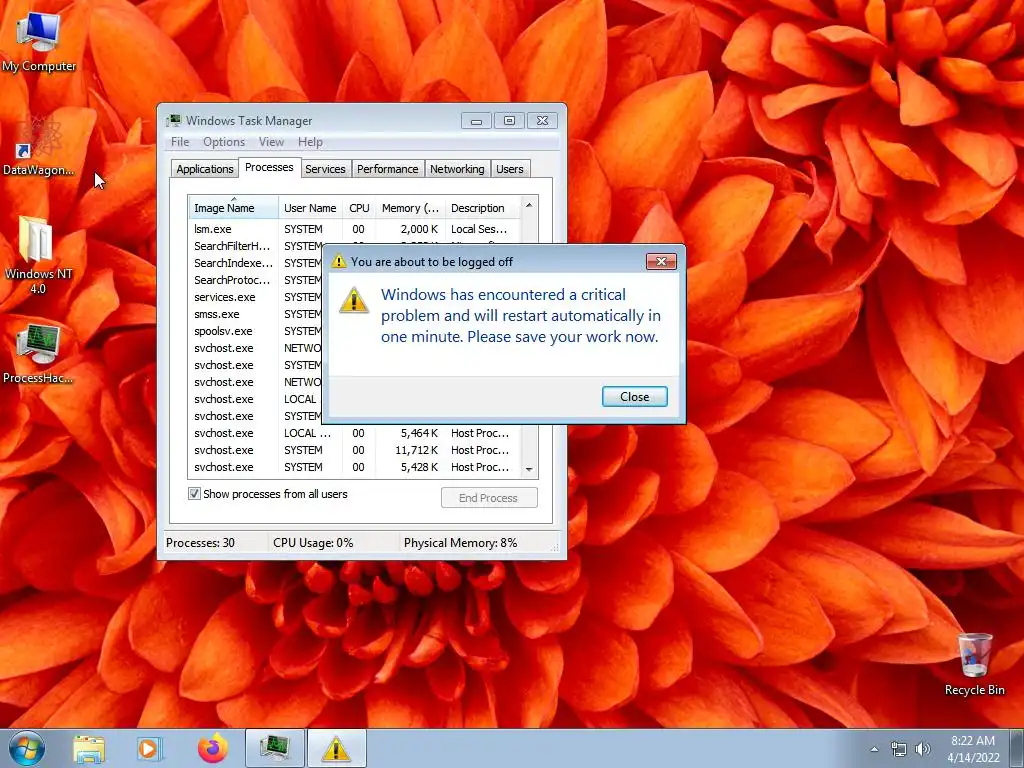Click the large warning icon beside the message
Screen dimensions: 1024x768
click(354, 300)
